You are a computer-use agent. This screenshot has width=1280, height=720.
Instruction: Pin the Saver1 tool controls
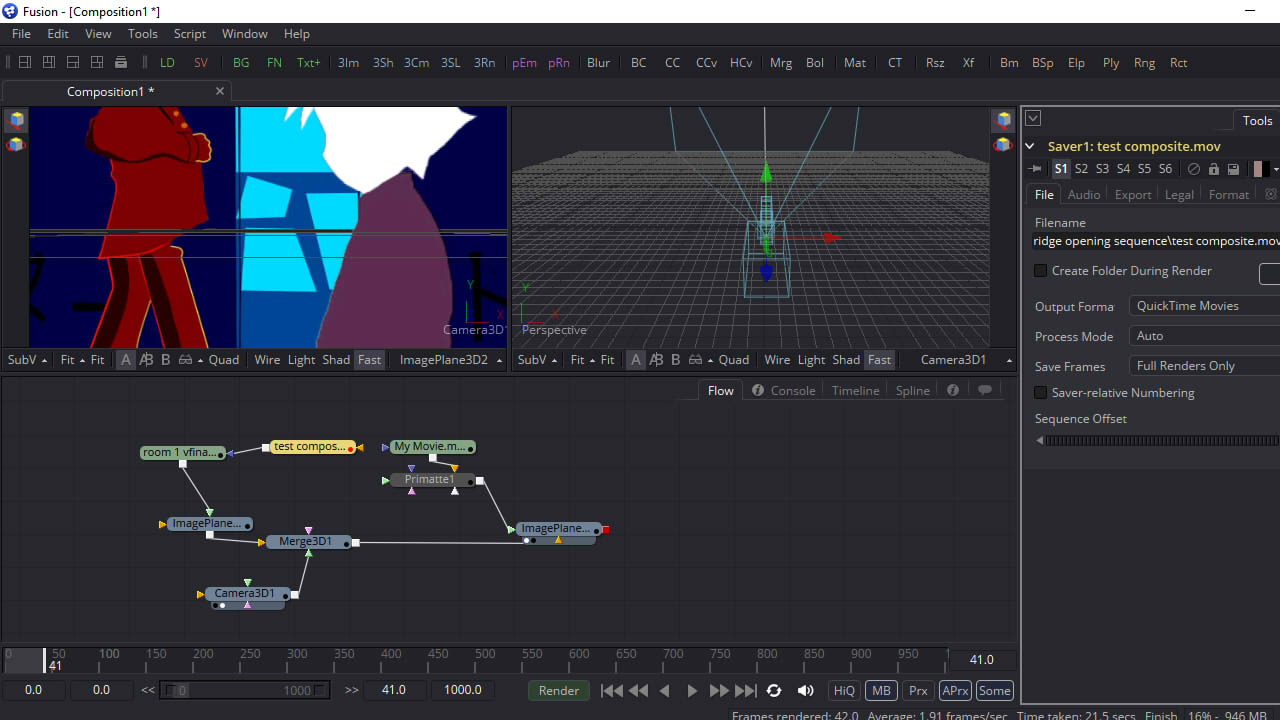coord(1037,169)
